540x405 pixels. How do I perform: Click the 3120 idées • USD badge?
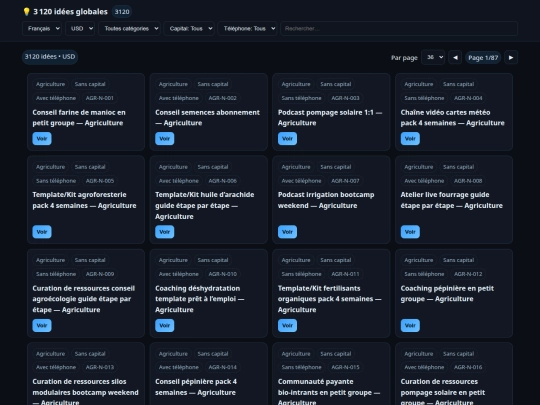pos(50,57)
